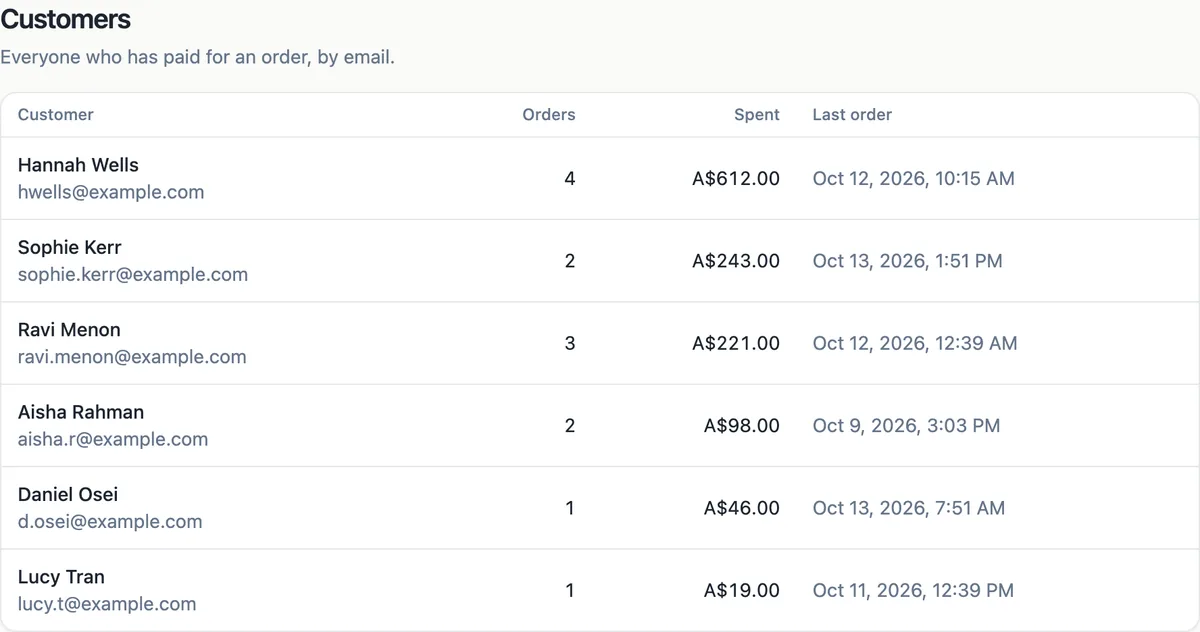Click the order count 1 for Daniel Osei
The height and width of the screenshot is (632, 1200).
(570, 508)
